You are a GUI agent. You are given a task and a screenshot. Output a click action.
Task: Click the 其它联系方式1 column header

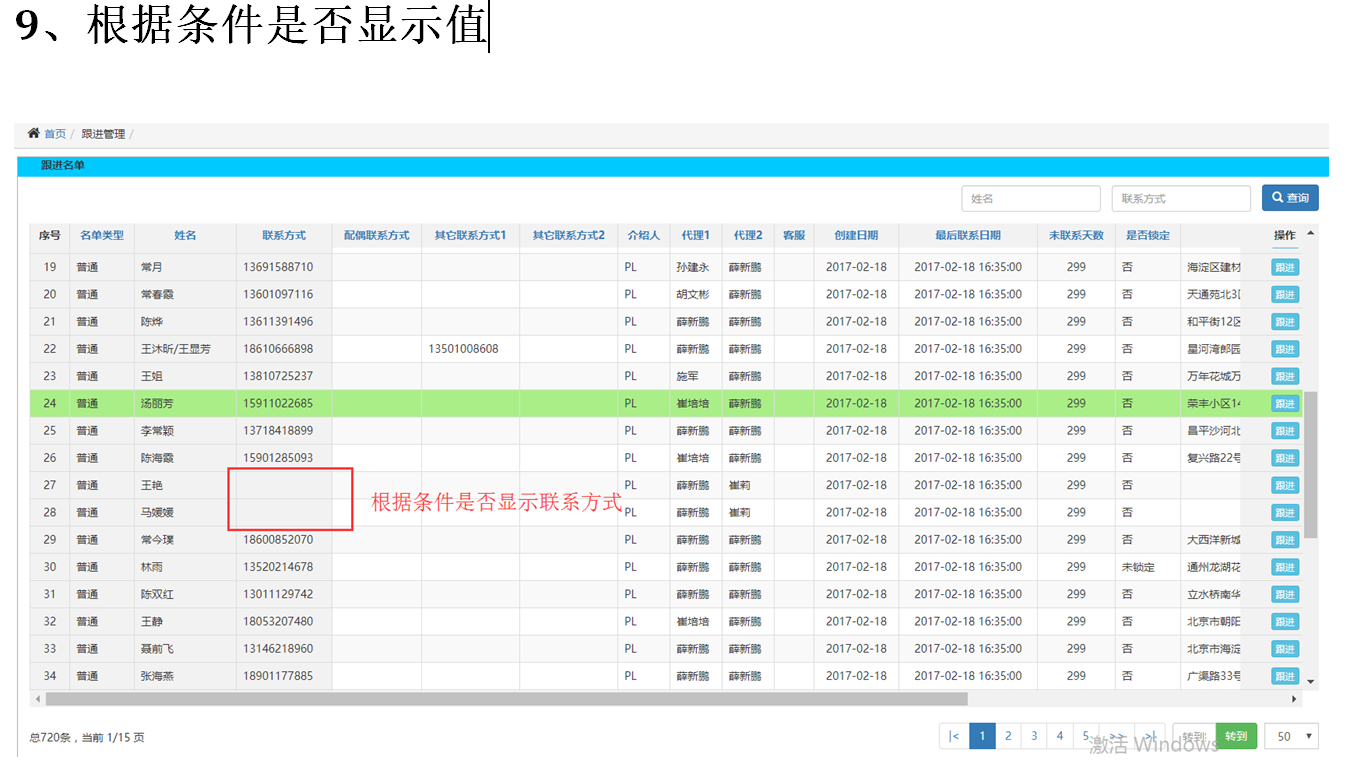click(470, 235)
